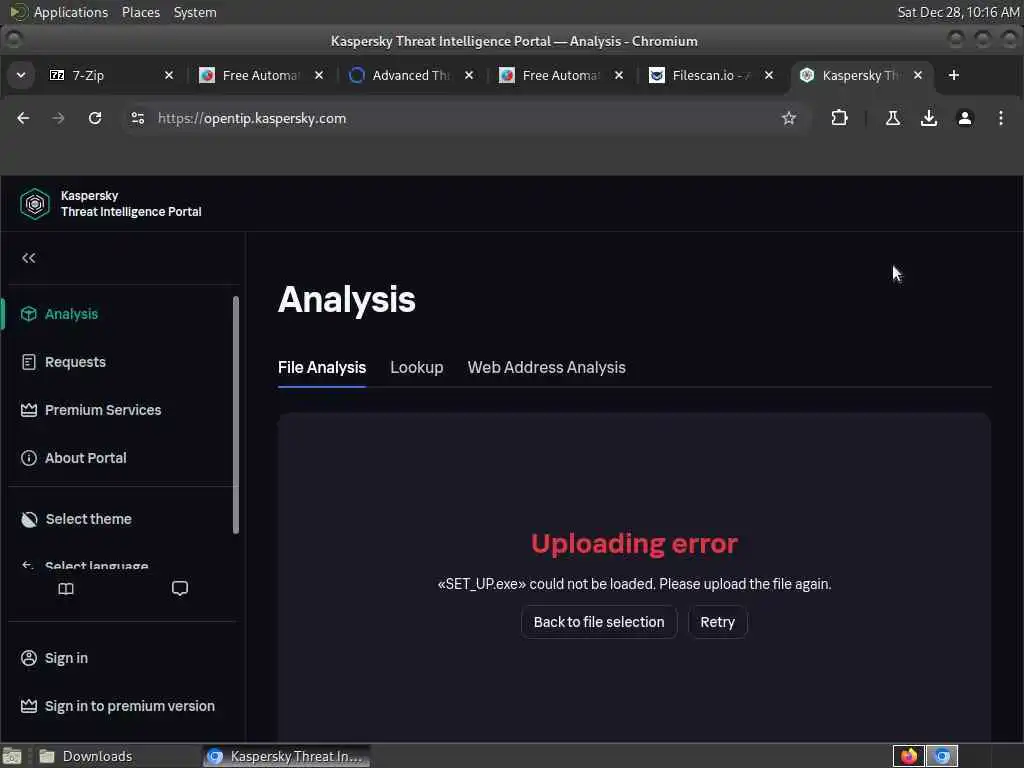
Task: Open the tab search dropdown arrow
Action: point(21,75)
